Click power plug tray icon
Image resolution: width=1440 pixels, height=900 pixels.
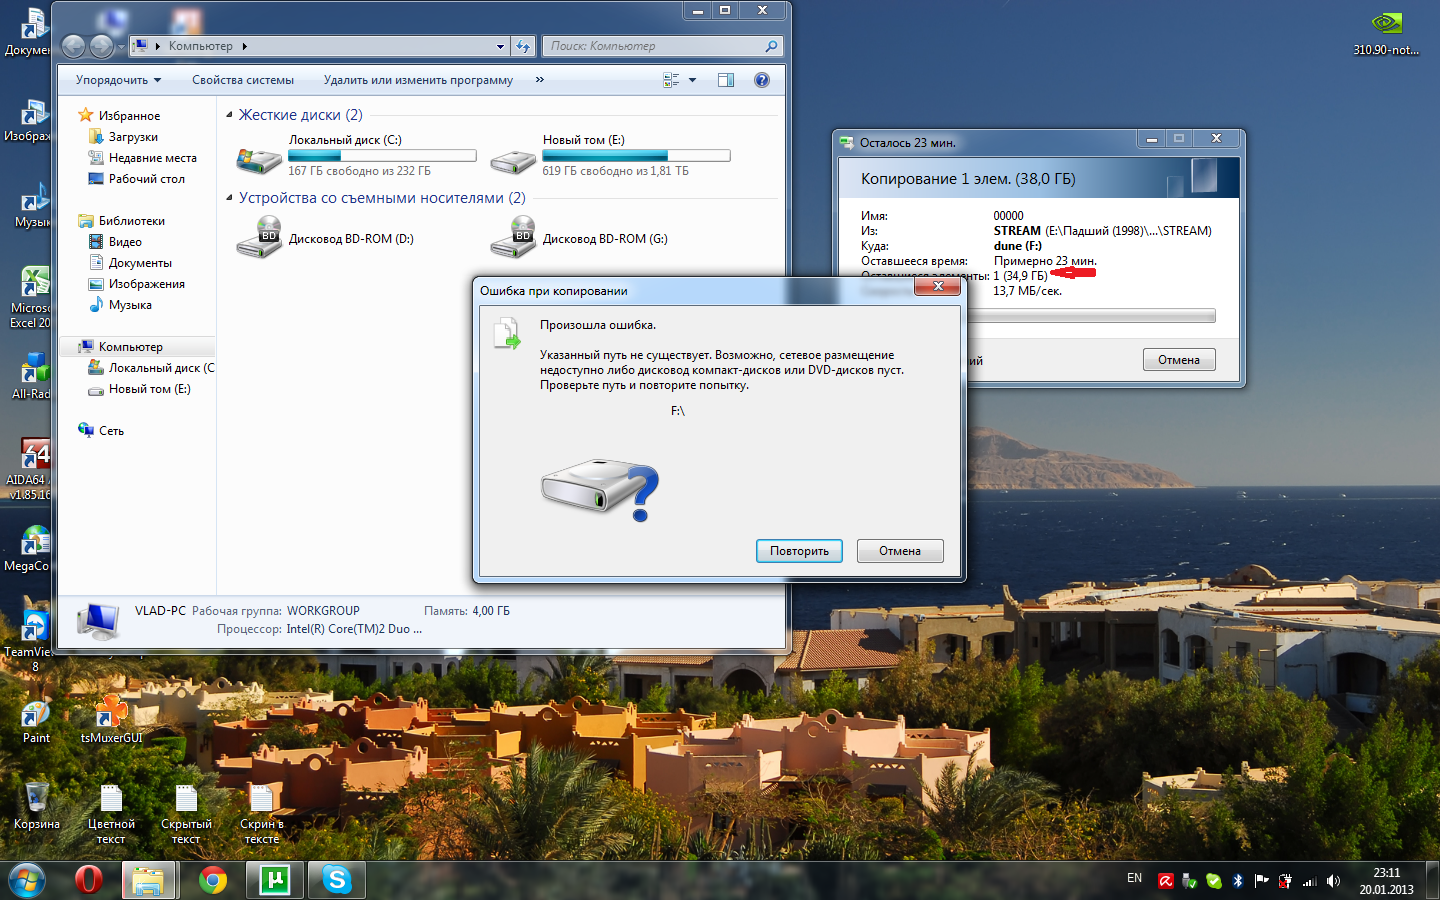[x=1285, y=881]
